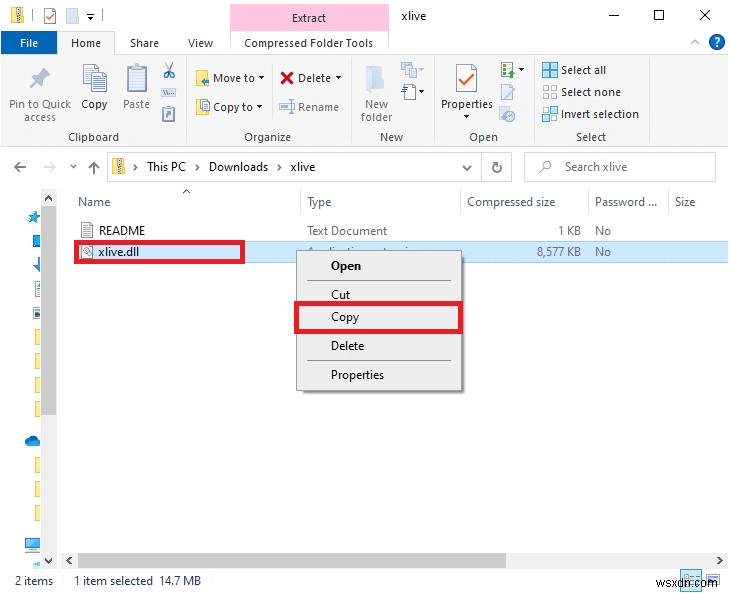Open the File tab
Image resolution: width=729 pixels, height=593 pixels.
(29, 43)
